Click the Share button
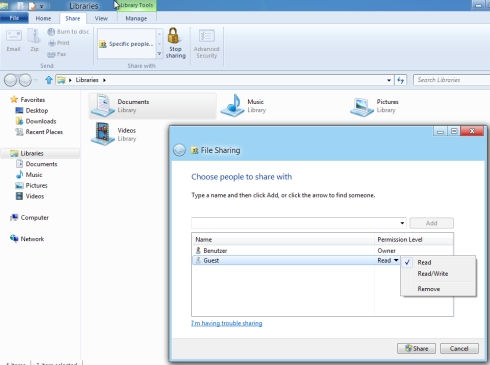Viewport: 490px width, 365px height. (416, 348)
